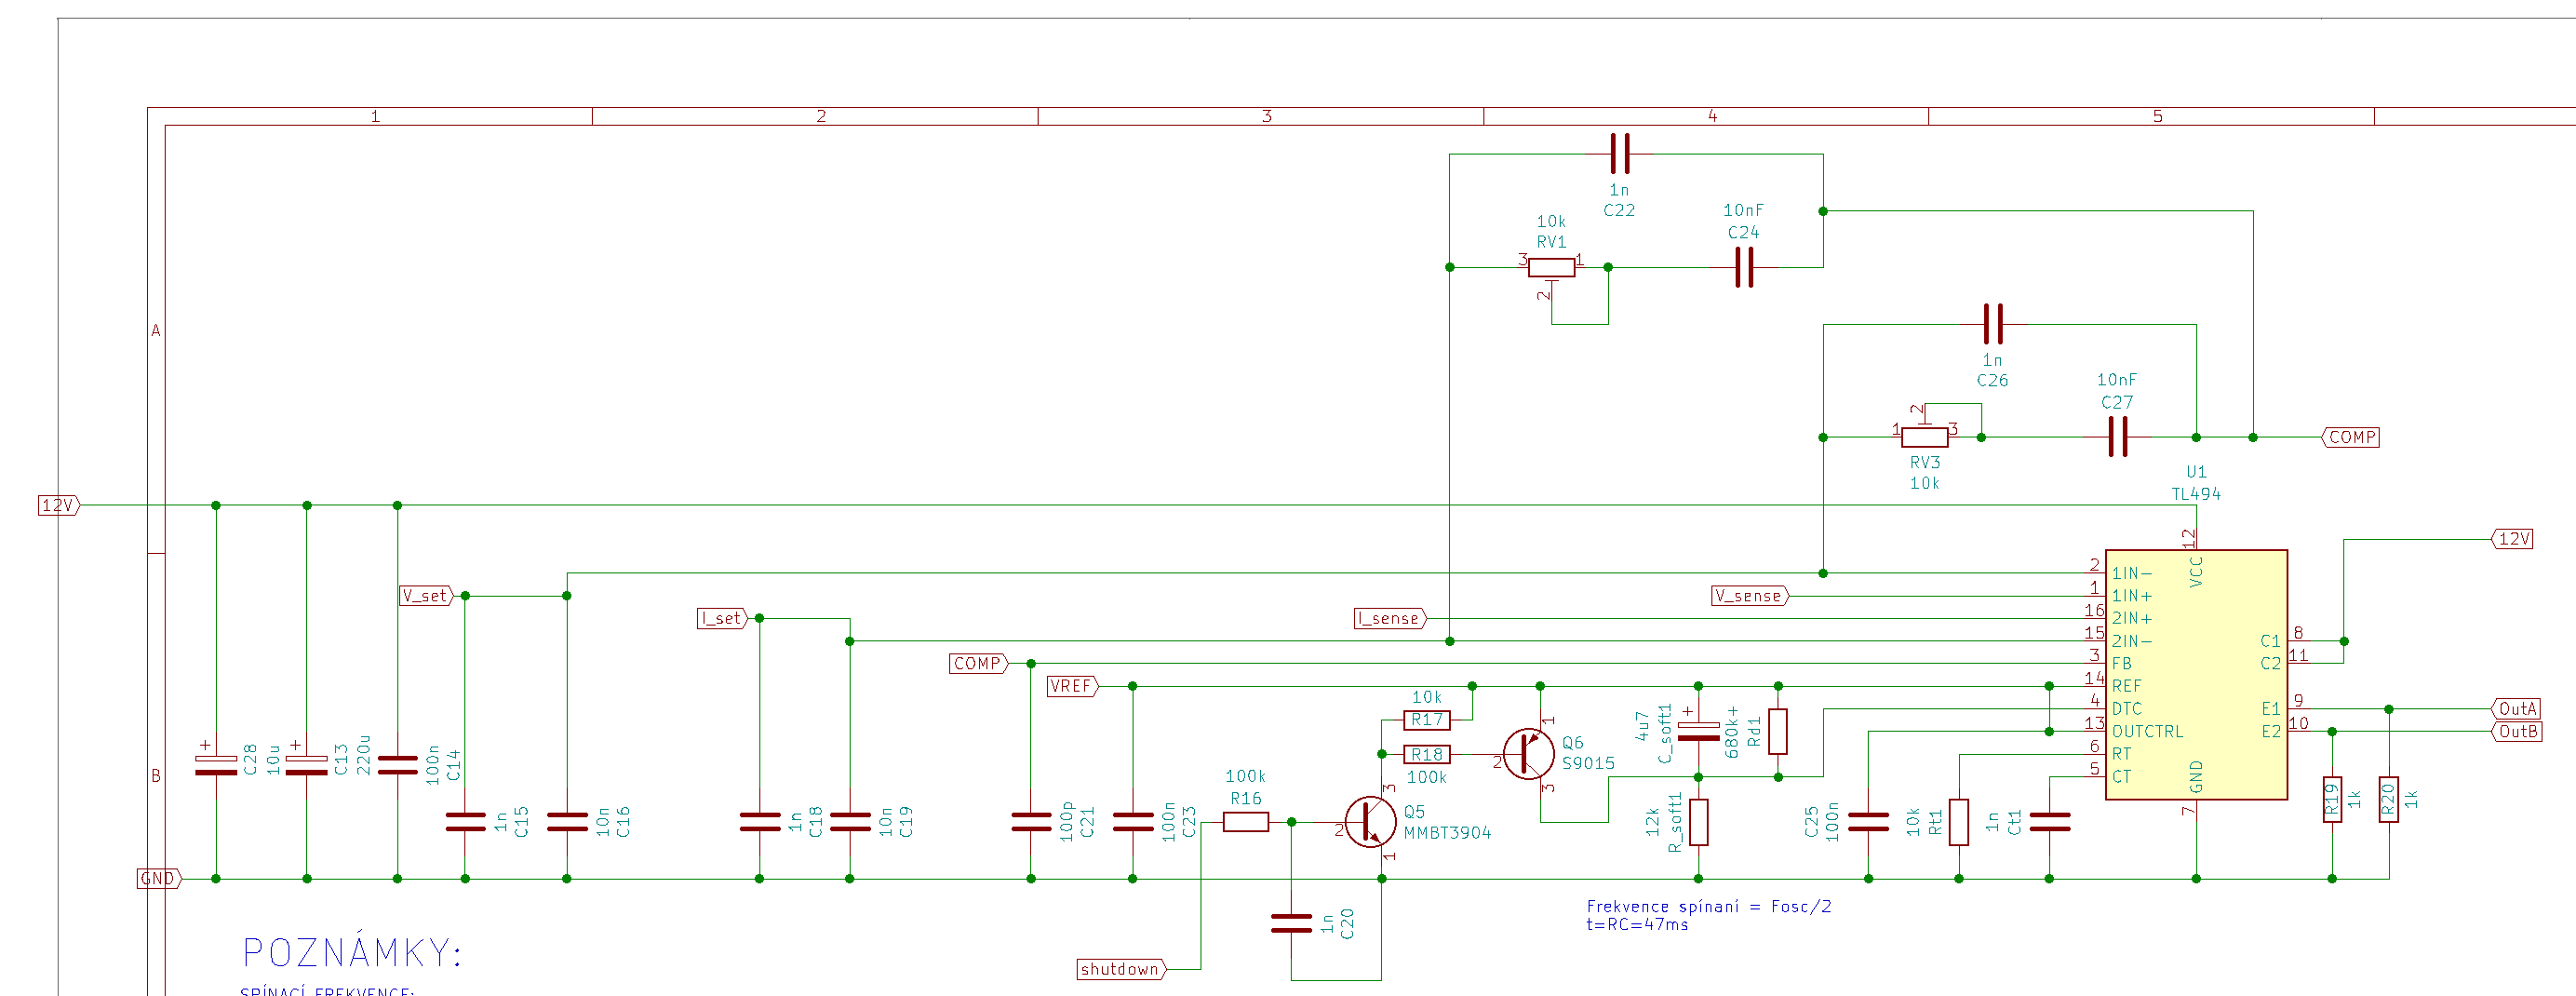Select resistor R20 symbol
This screenshot has height=996, width=2576.
coord(2389,799)
